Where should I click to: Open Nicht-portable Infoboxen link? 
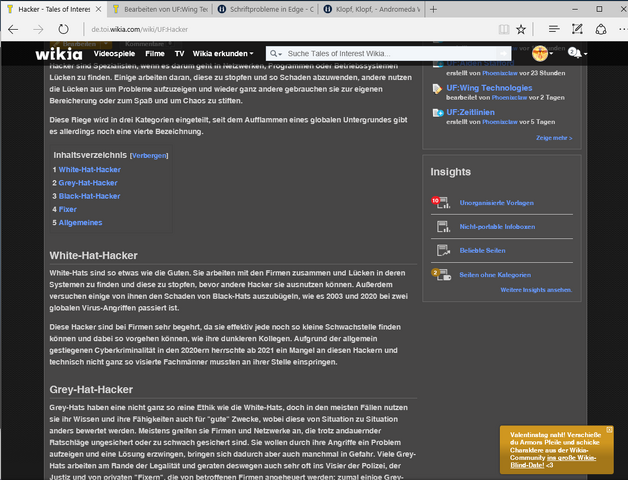497,226
